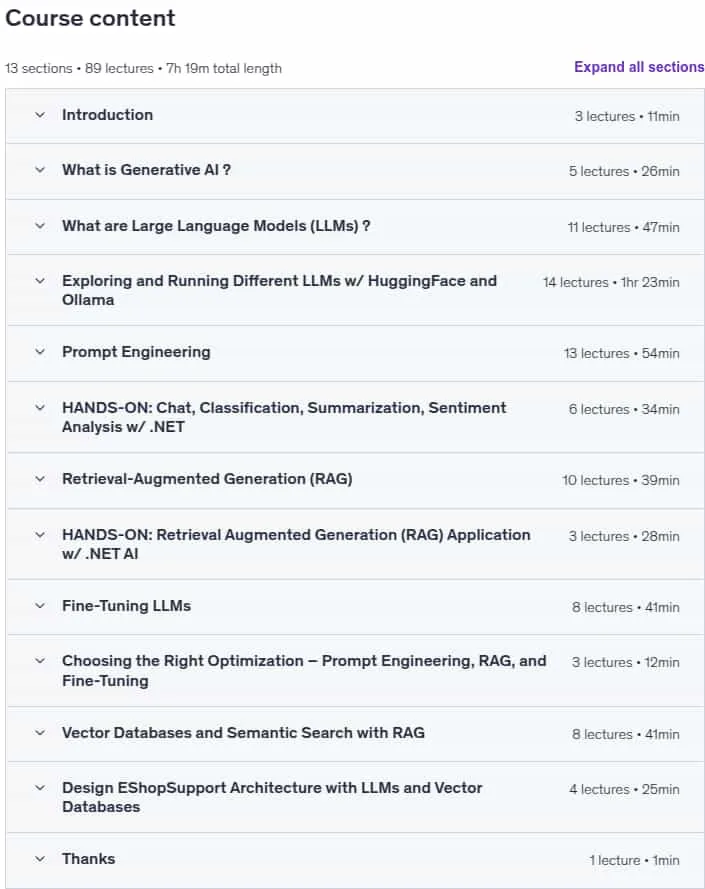Expand the Large Language Models section chevron
The image size is (705, 889).
[x=40, y=226]
